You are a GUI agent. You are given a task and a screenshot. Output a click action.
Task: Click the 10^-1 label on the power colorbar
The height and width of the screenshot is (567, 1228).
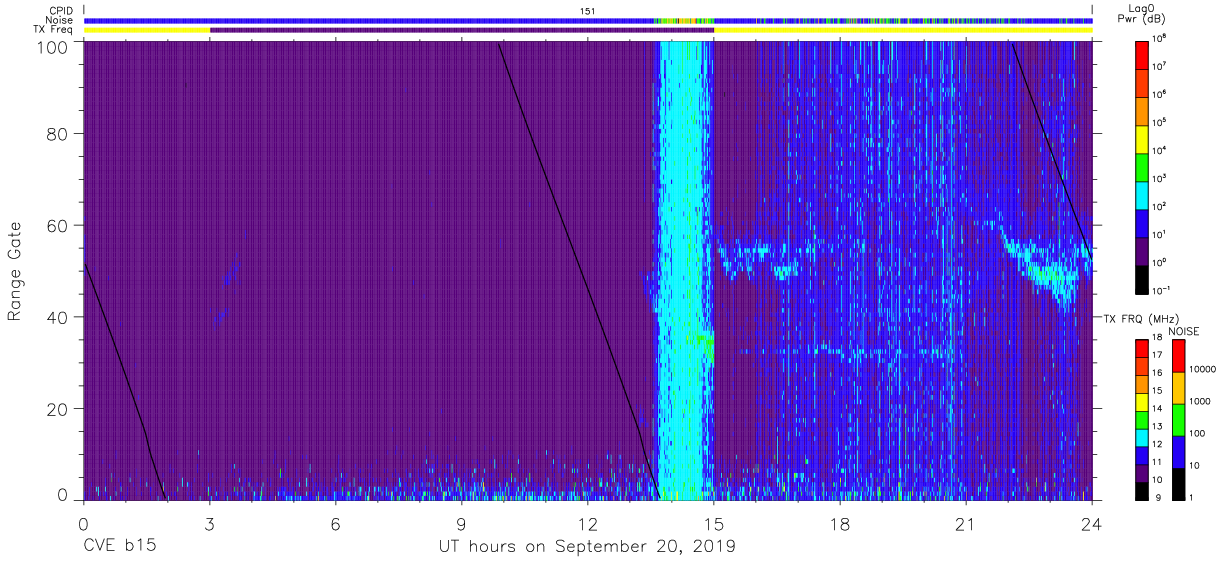tap(1162, 290)
